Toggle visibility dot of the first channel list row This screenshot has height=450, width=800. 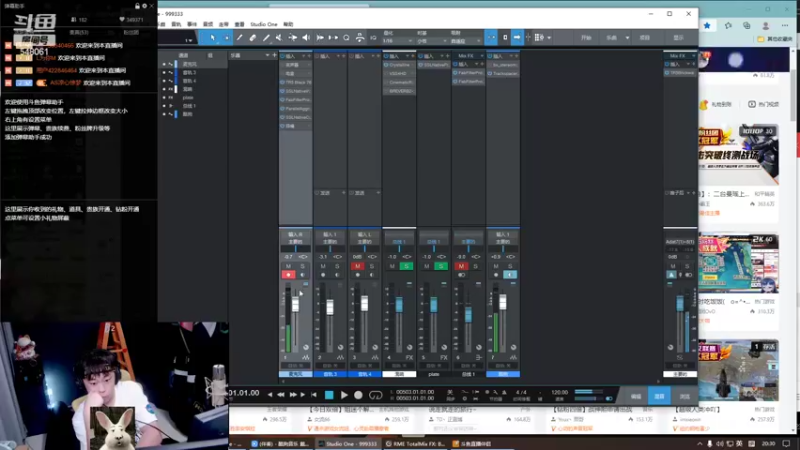[164, 64]
